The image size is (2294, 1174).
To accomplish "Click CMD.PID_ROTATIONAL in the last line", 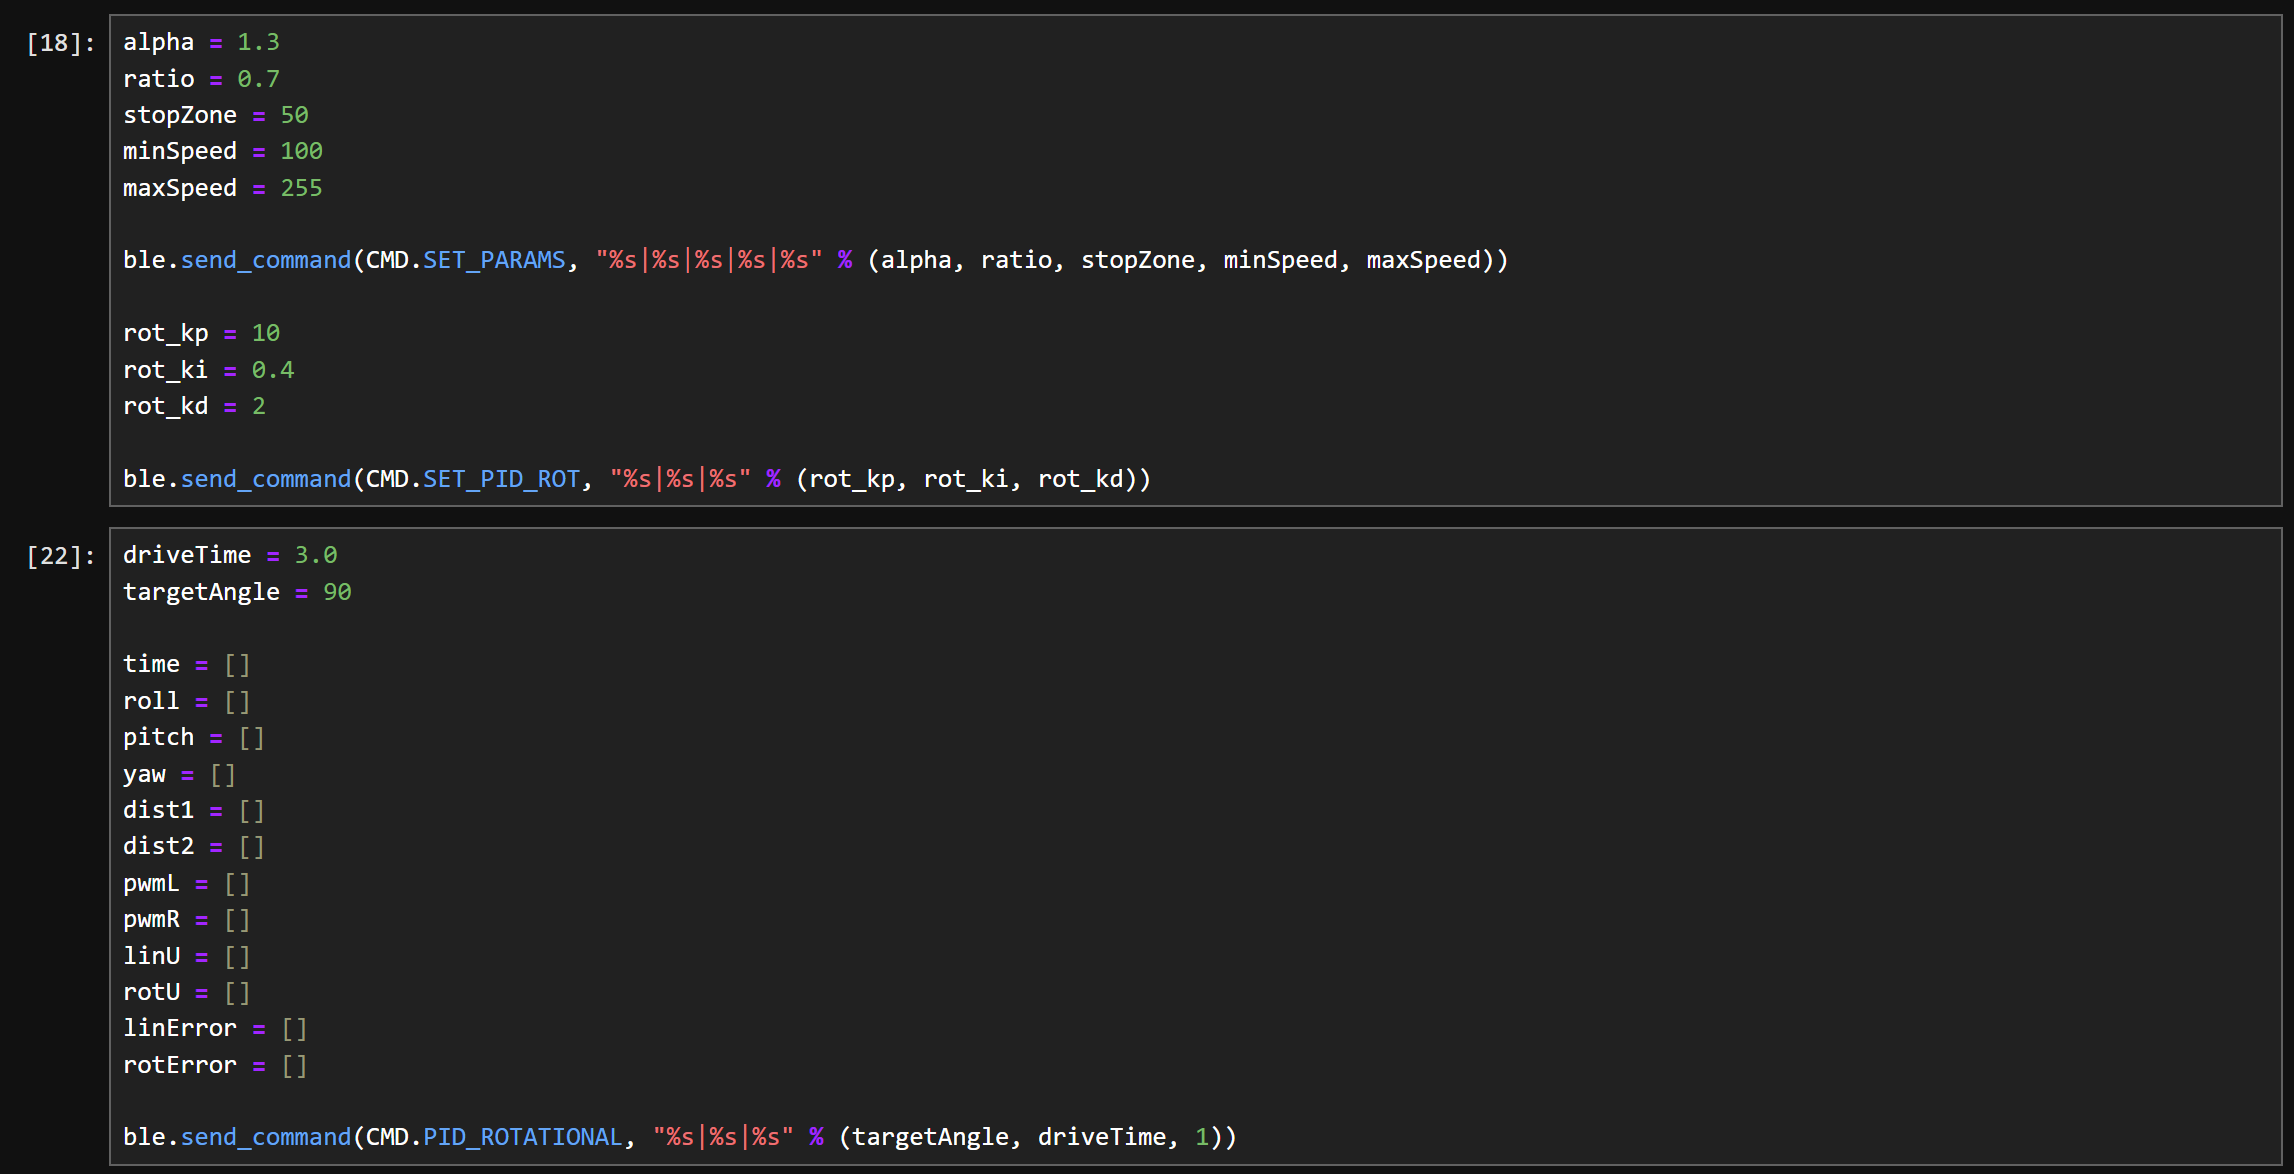I will click(x=494, y=1137).
